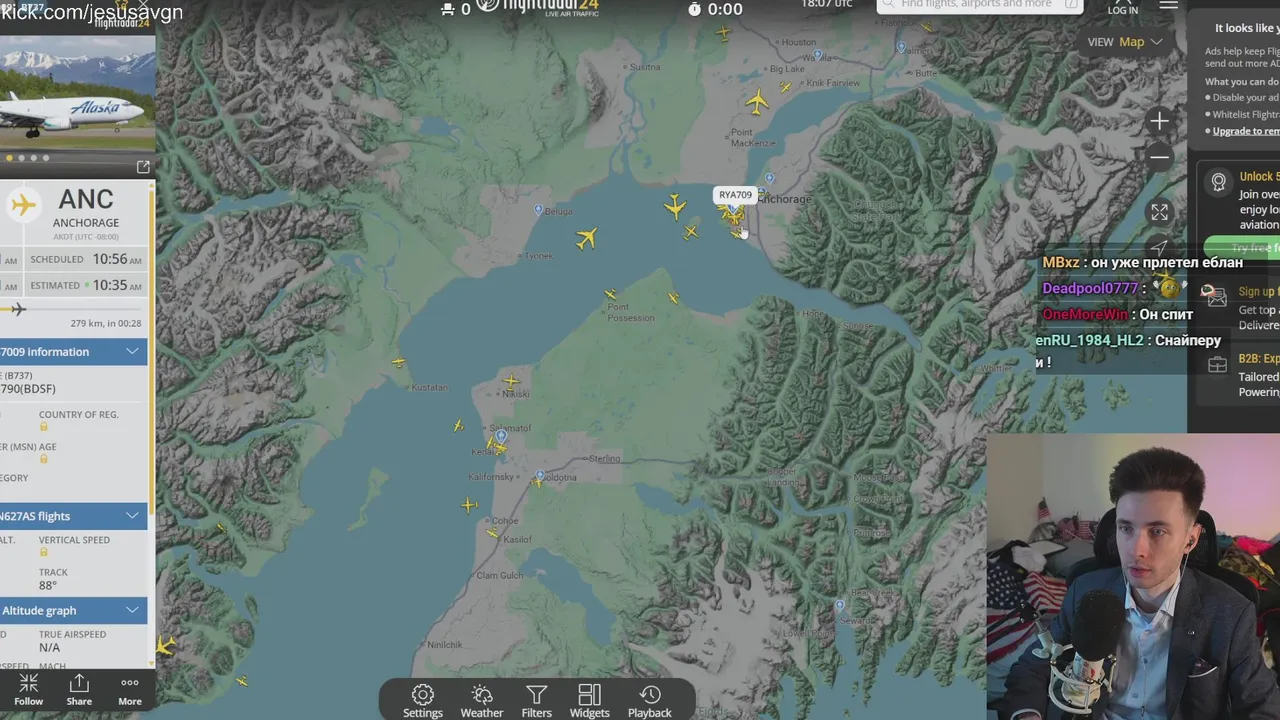Center map on my location
1280x720 pixels.
[1159, 246]
